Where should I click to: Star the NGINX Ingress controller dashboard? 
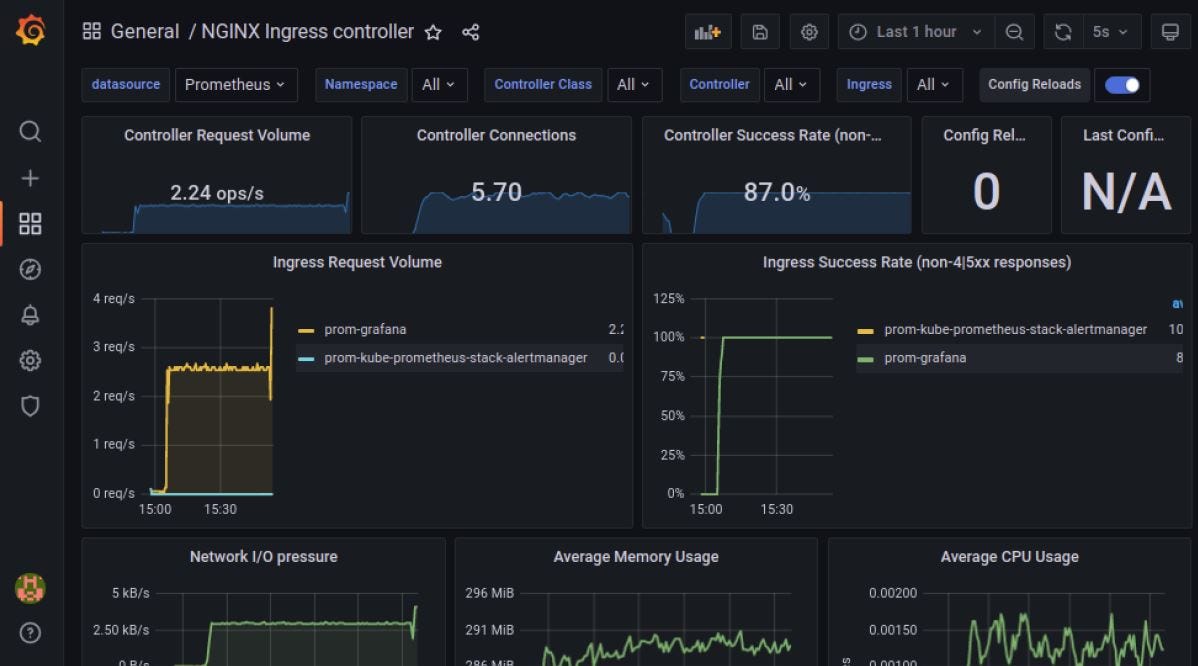433,32
